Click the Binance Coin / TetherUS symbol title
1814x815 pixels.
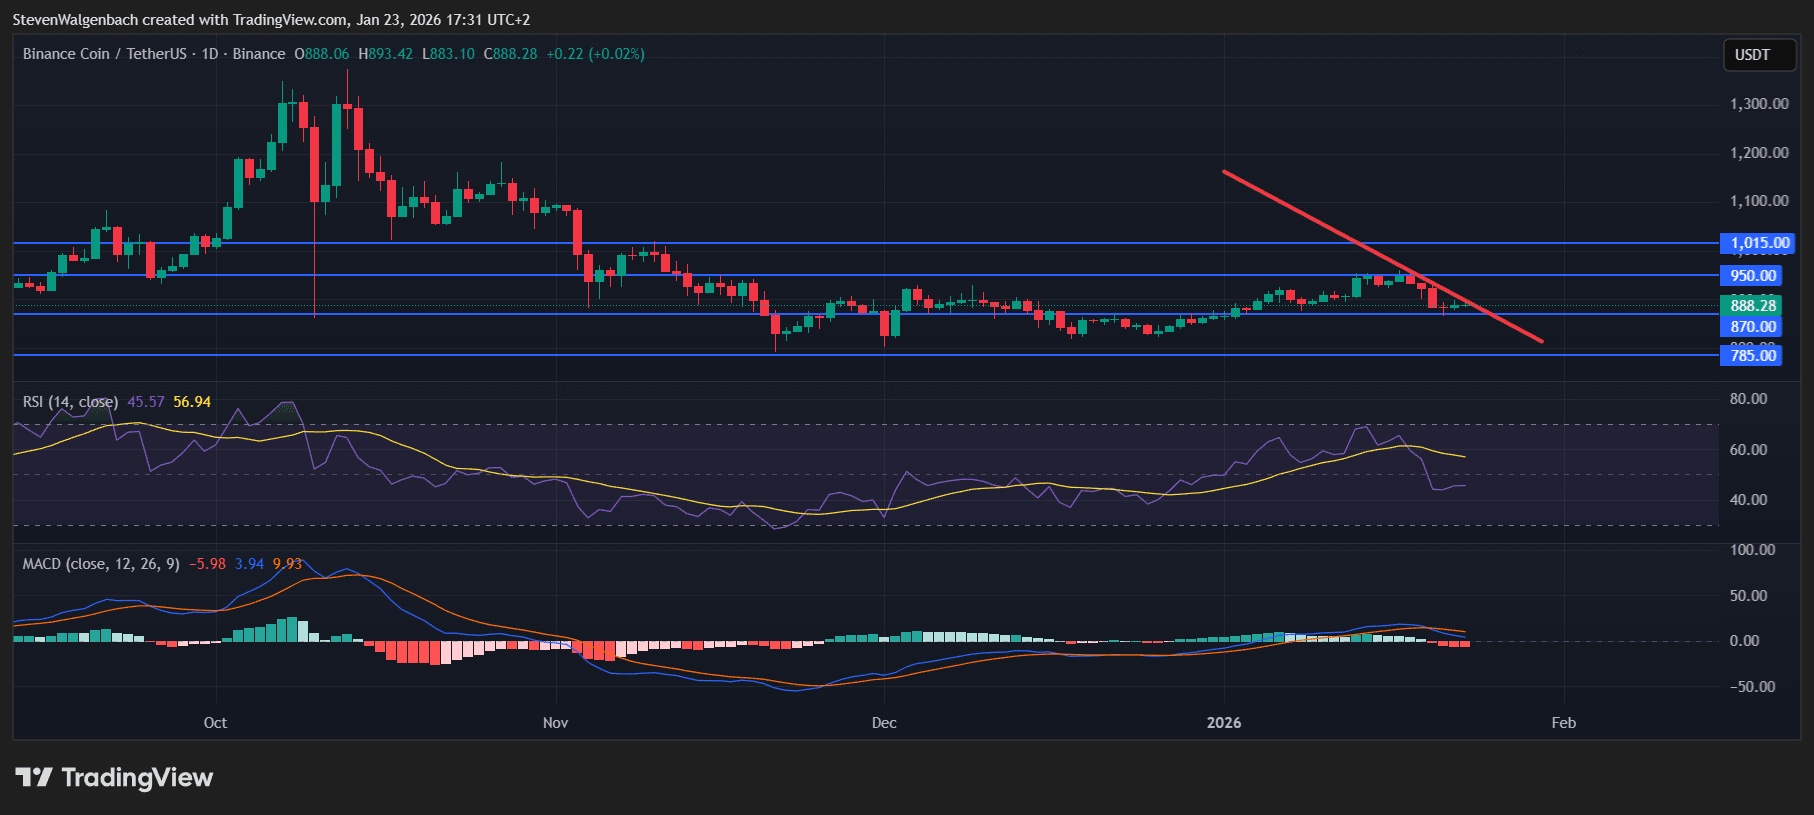coord(104,54)
